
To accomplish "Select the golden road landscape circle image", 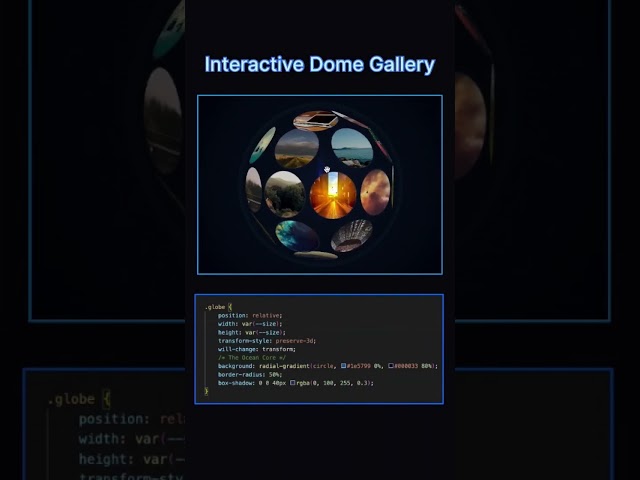I will [x=297, y=149].
